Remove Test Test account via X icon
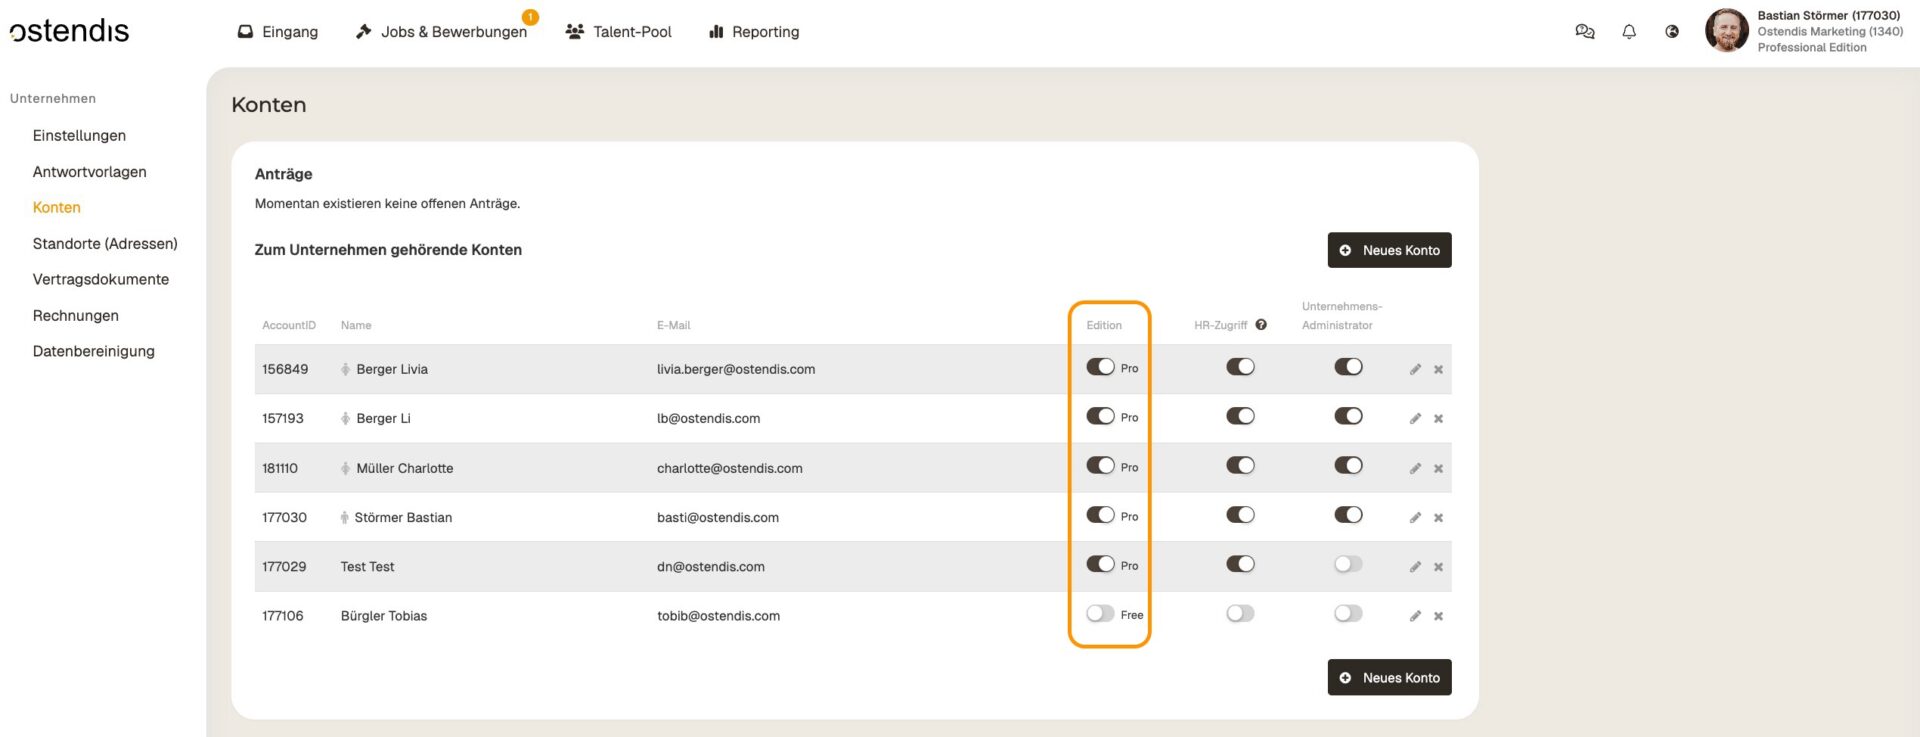 pyautogui.click(x=1438, y=567)
